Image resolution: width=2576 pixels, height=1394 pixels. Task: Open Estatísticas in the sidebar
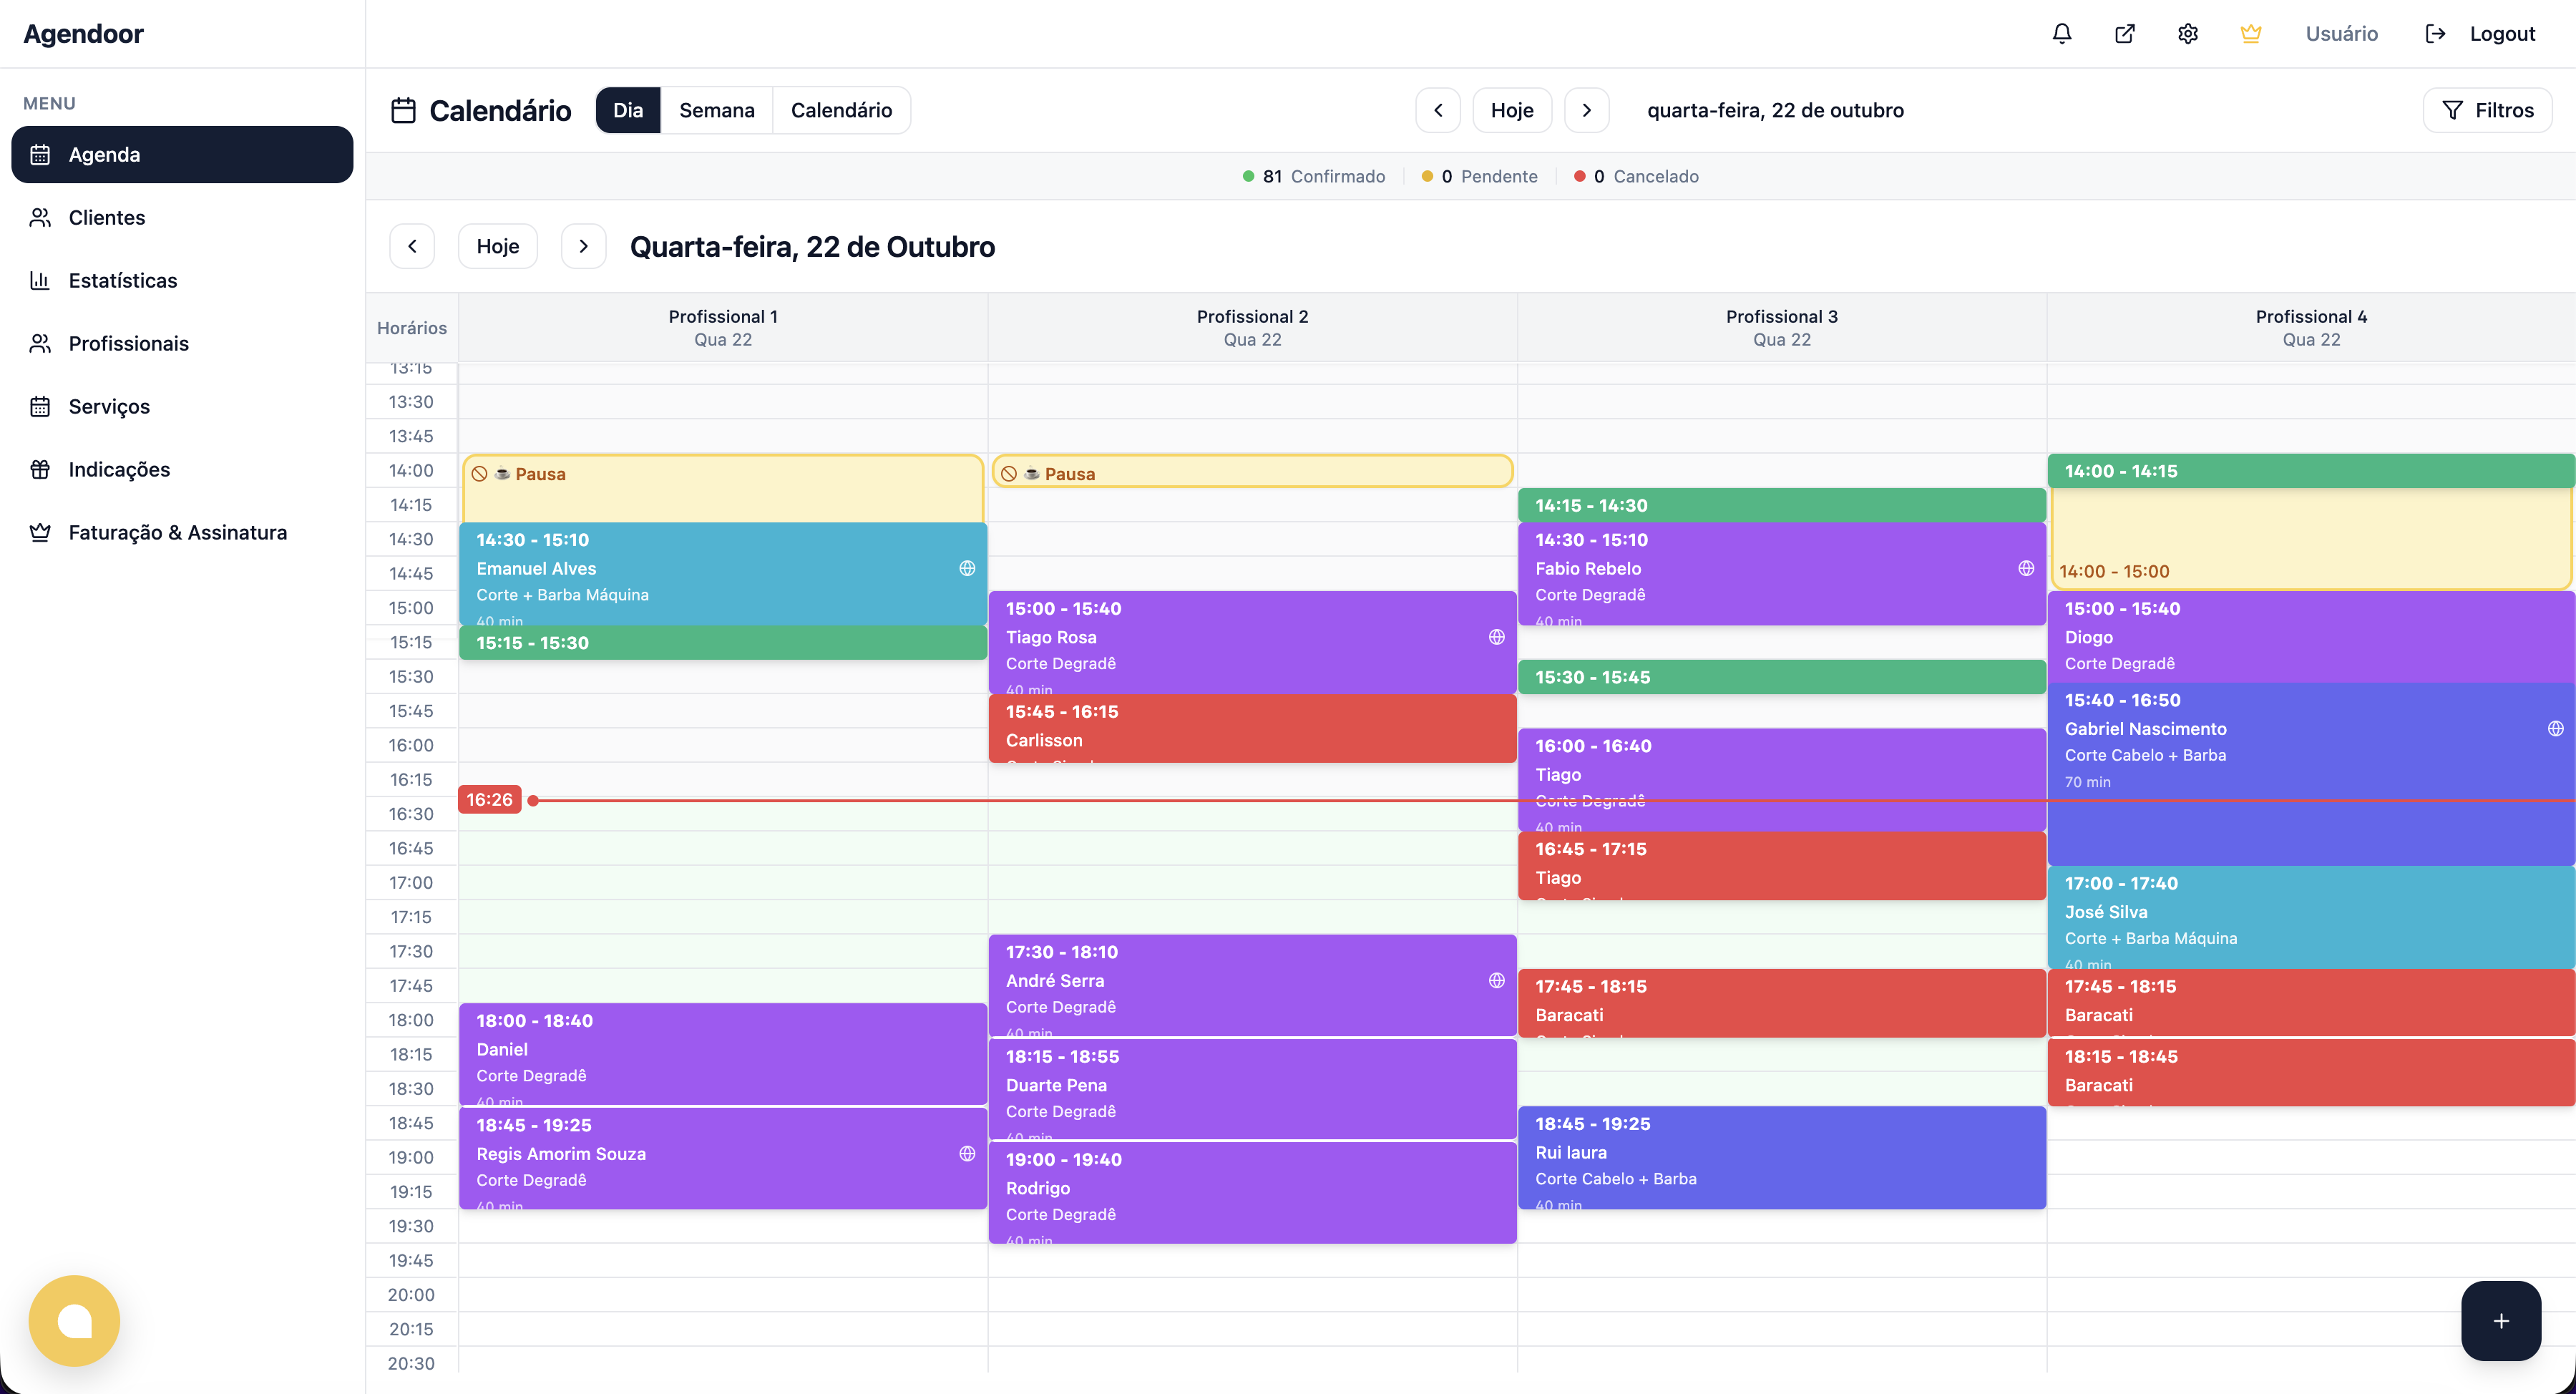point(182,280)
